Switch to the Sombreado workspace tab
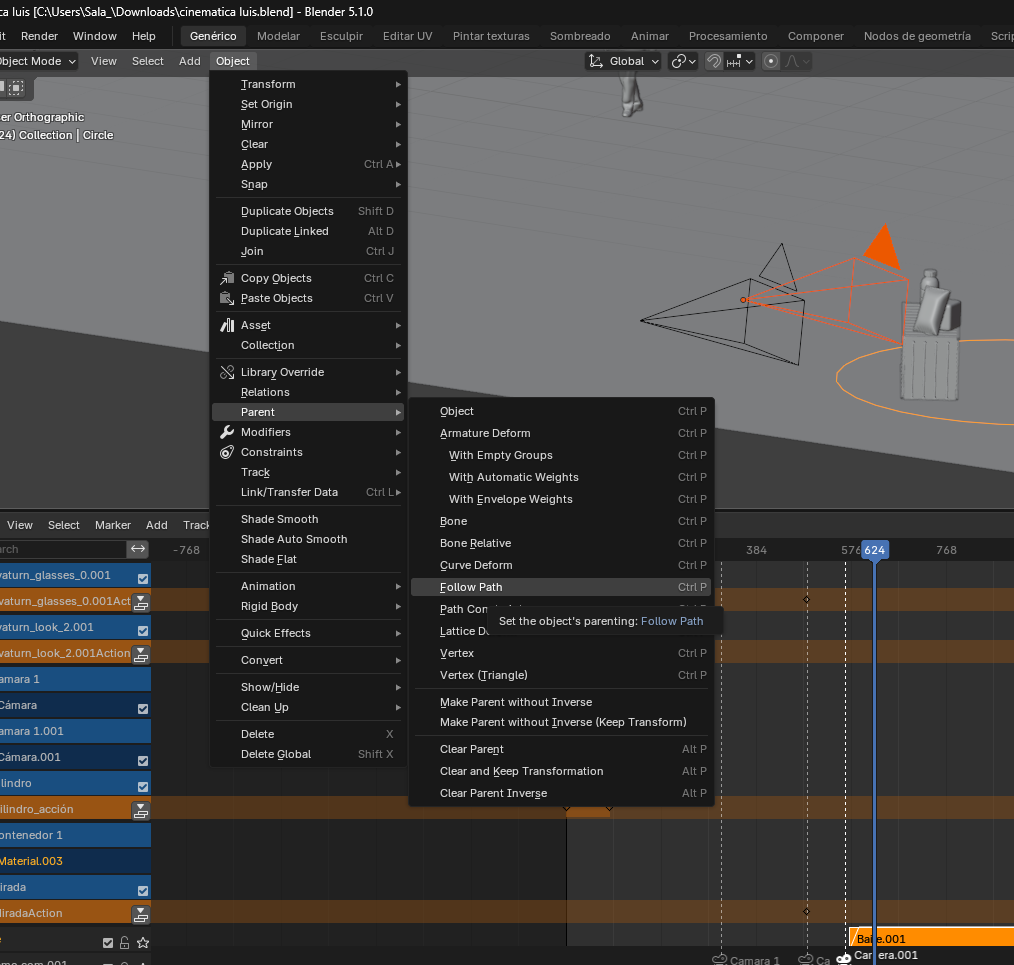 tap(580, 36)
